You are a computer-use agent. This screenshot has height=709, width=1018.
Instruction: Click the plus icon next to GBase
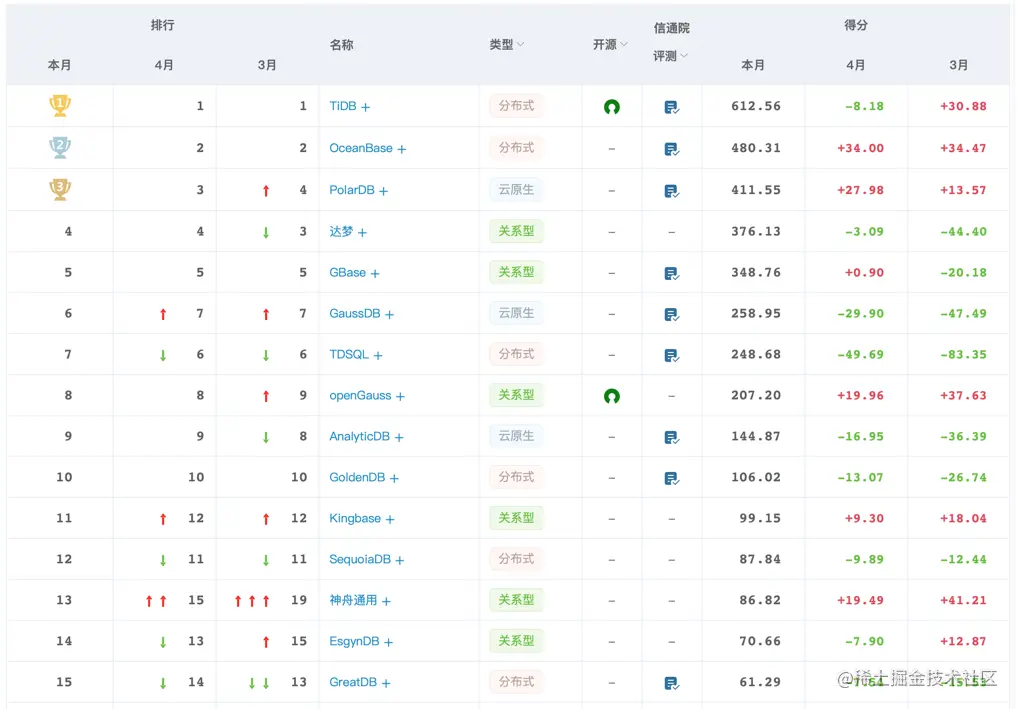coord(375,274)
